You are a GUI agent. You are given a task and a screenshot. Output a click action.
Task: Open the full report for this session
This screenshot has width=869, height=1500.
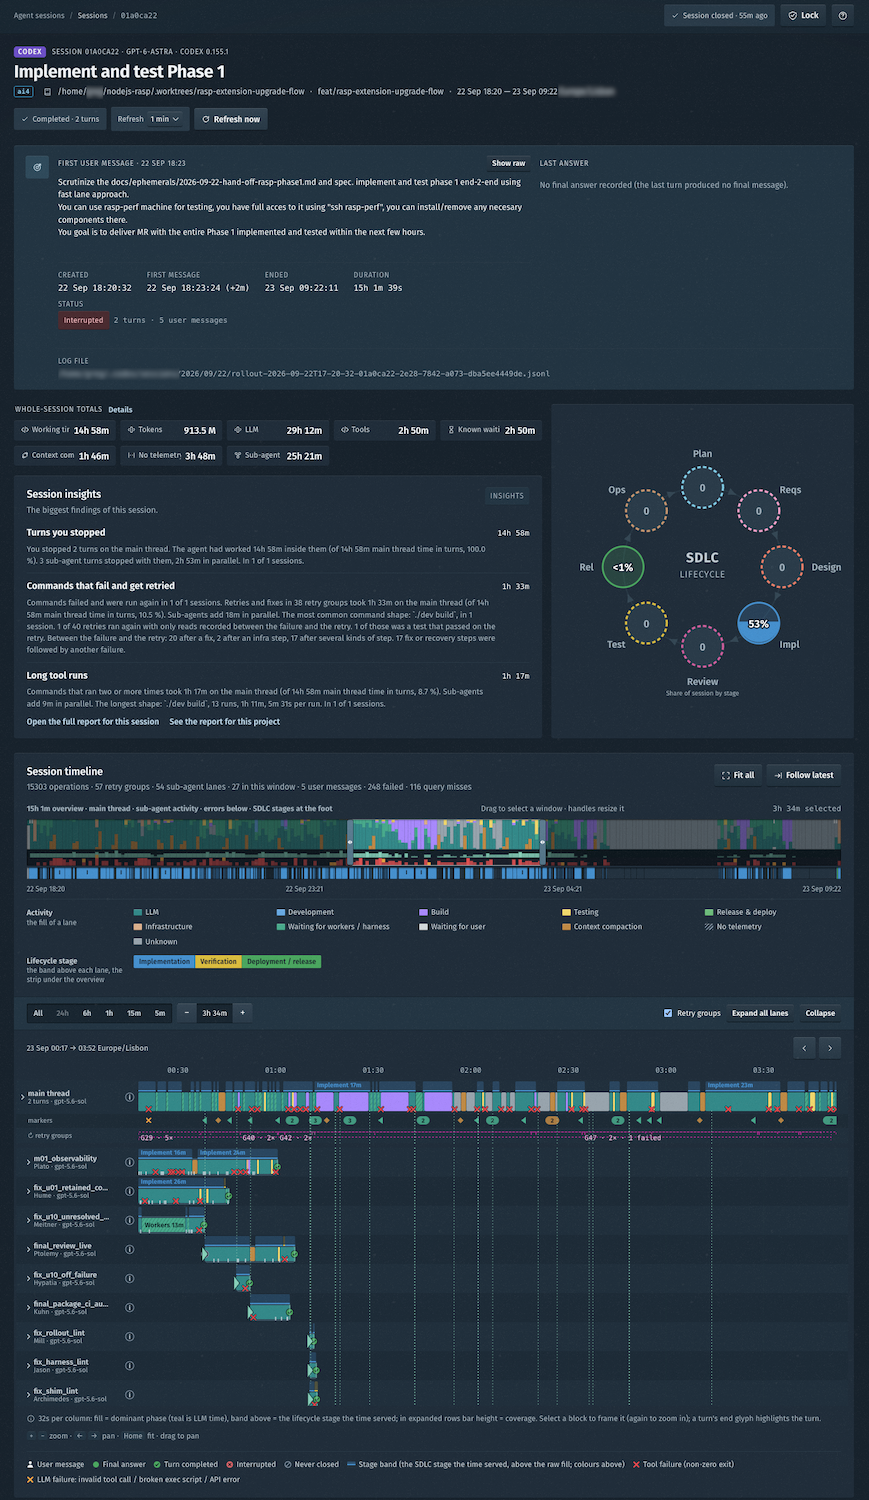click(93, 722)
